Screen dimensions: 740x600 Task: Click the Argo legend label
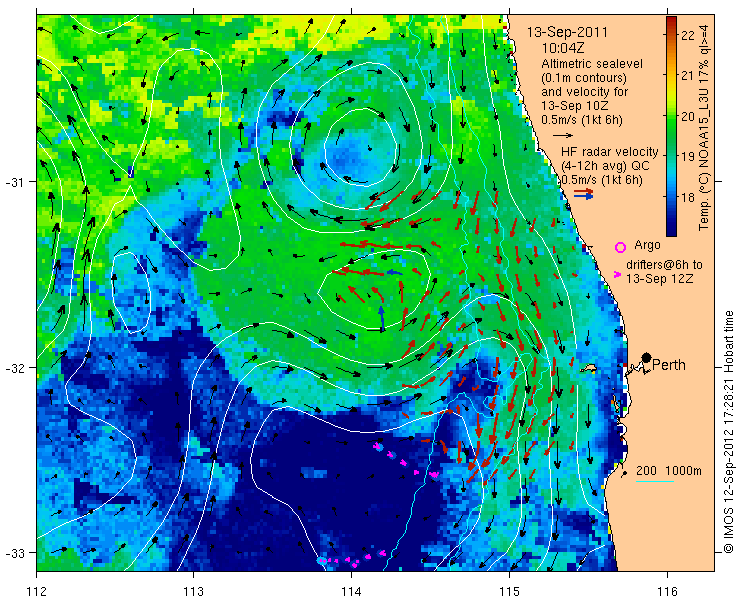click(647, 245)
